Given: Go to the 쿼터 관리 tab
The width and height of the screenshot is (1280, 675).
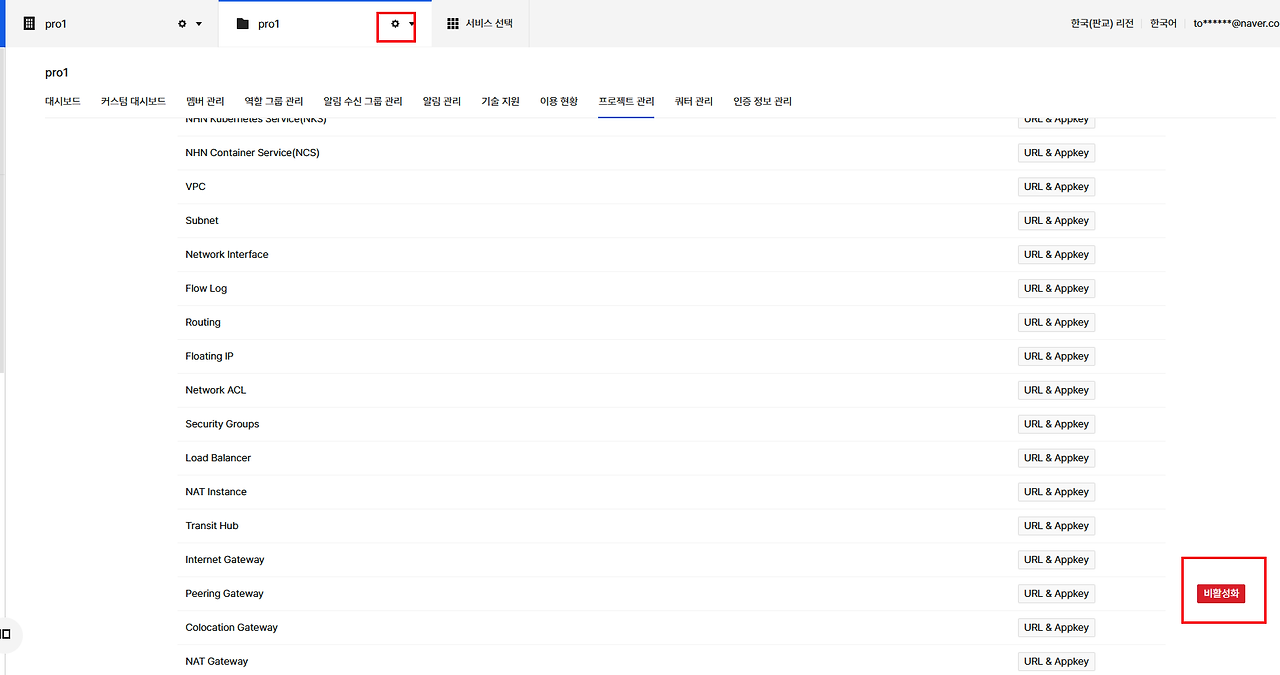Looking at the screenshot, I should pyautogui.click(x=694, y=101).
